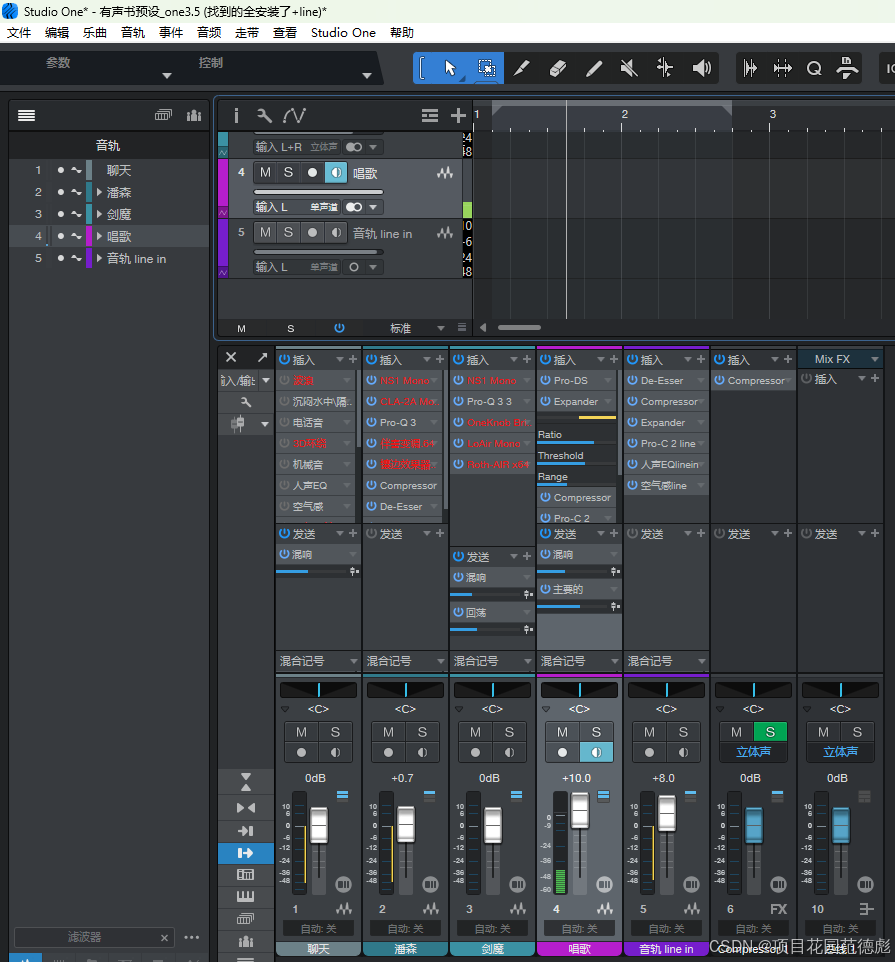Mute track 4 唱歌 in arrangement
895x962 pixels.
pos(265,172)
